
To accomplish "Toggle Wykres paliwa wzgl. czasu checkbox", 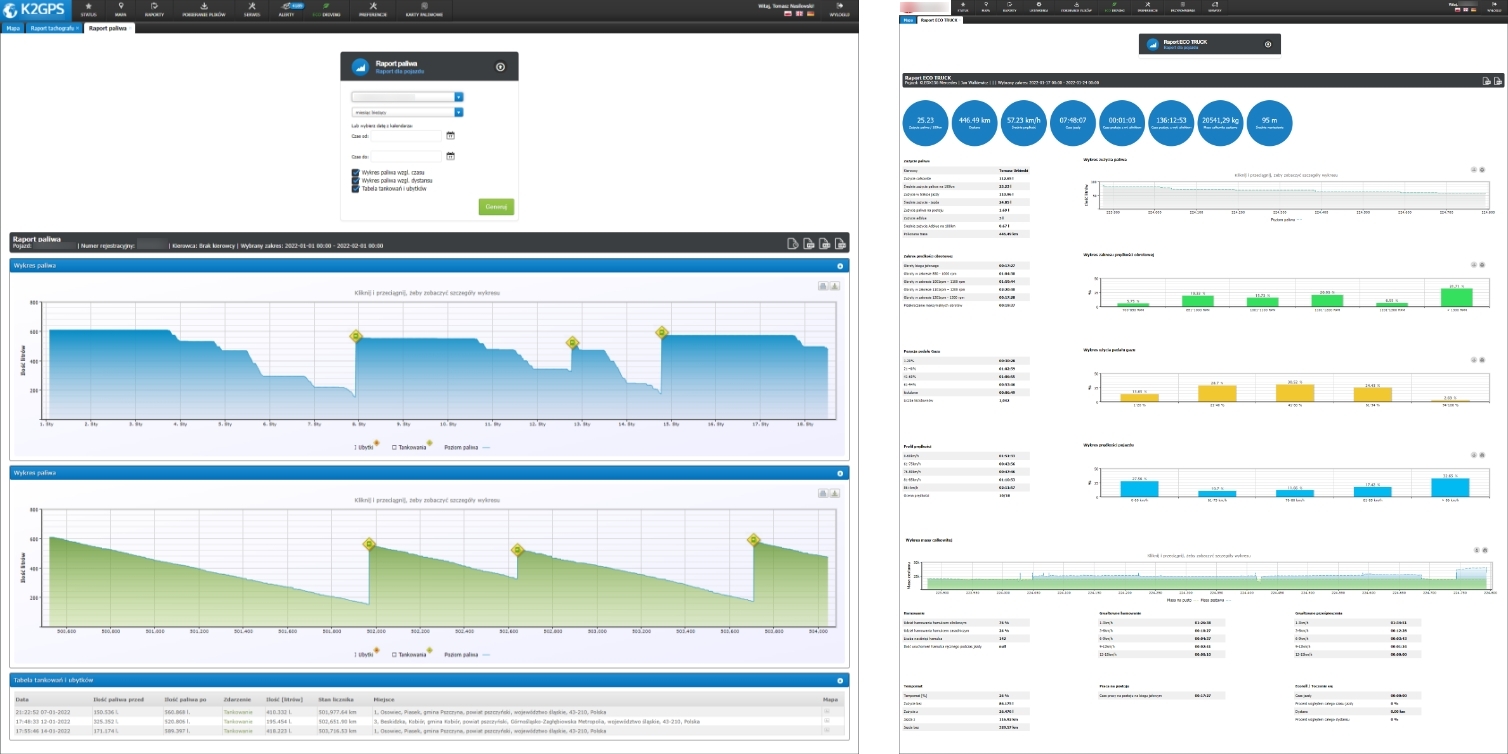I will [356, 172].
